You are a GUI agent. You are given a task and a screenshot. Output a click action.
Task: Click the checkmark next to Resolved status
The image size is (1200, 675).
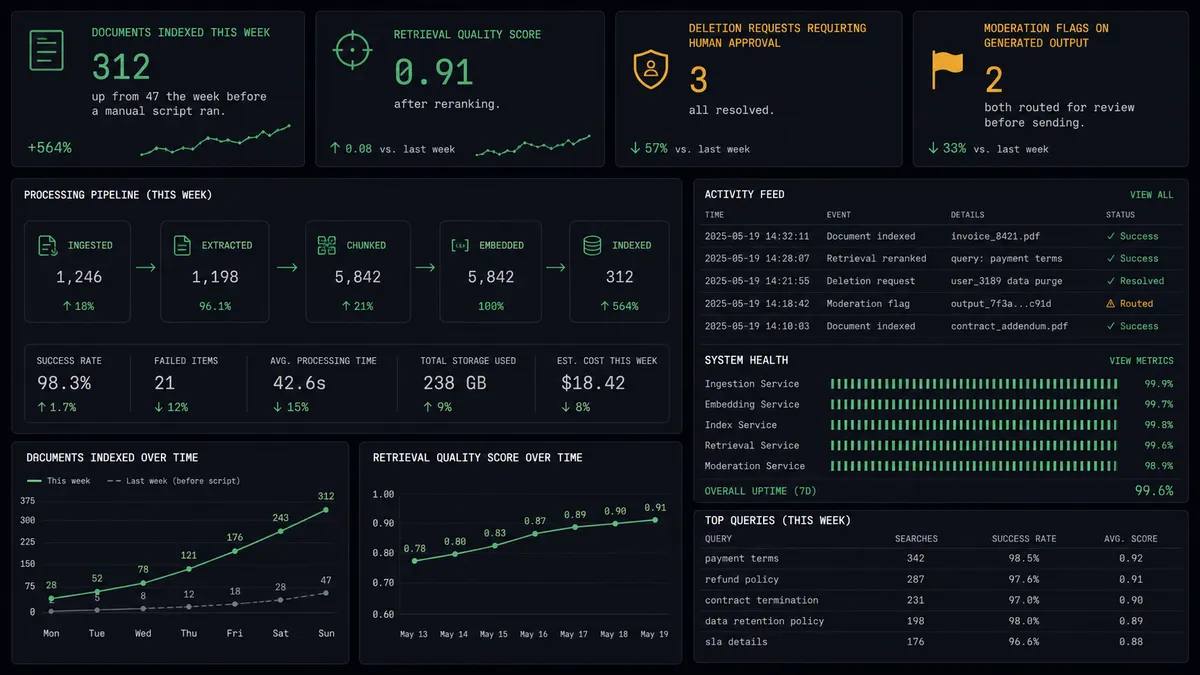1111,281
